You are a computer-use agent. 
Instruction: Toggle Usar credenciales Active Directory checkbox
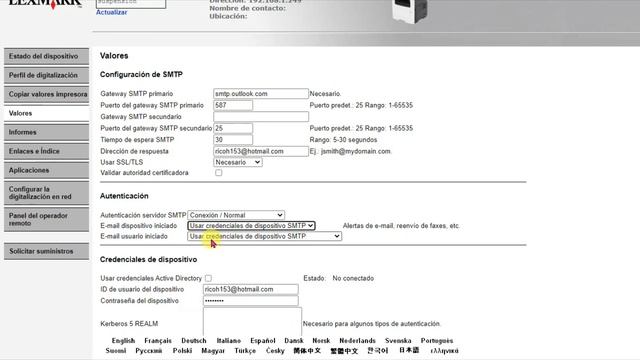pos(208,278)
